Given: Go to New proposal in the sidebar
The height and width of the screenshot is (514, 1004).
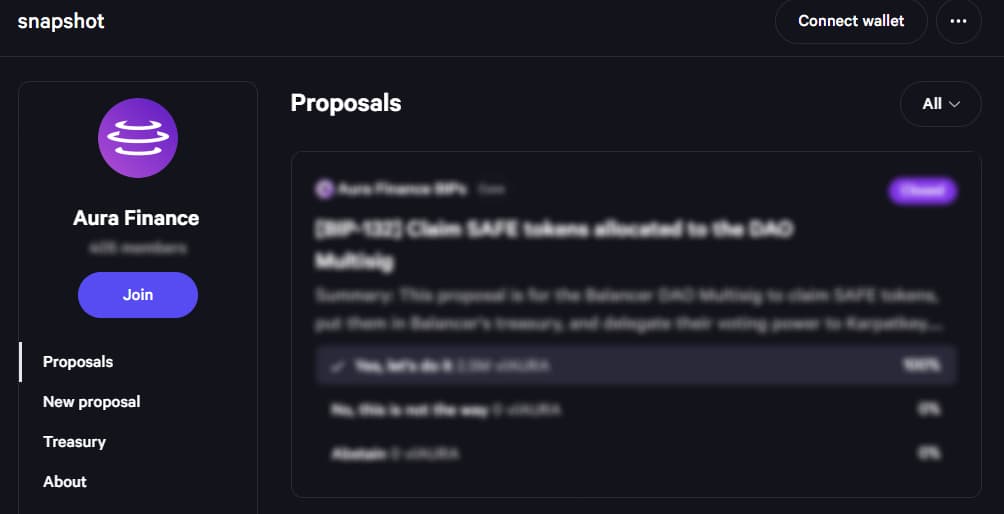Looking at the screenshot, I should click(92, 402).
